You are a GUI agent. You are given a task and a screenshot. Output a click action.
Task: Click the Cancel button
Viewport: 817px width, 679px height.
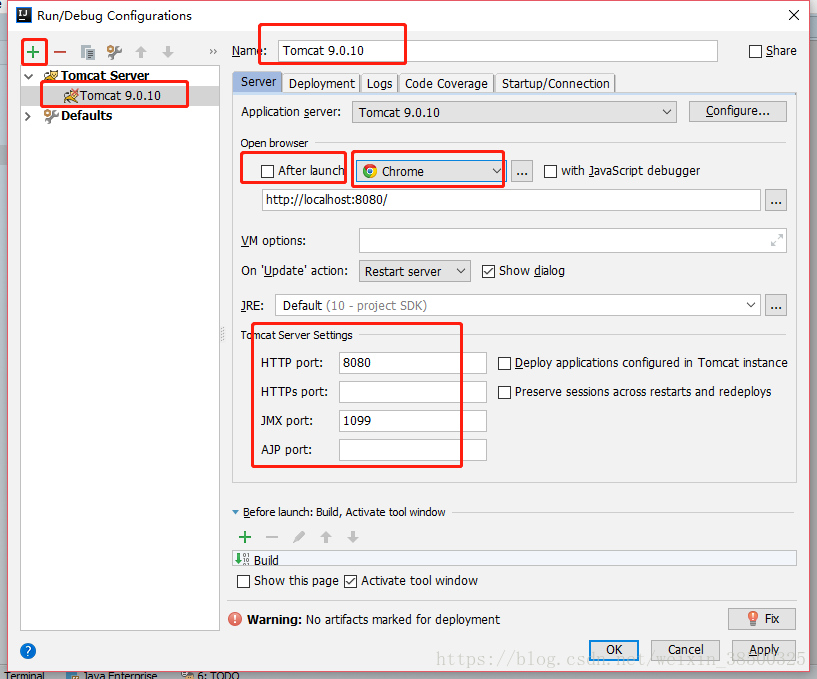(685, 650)
